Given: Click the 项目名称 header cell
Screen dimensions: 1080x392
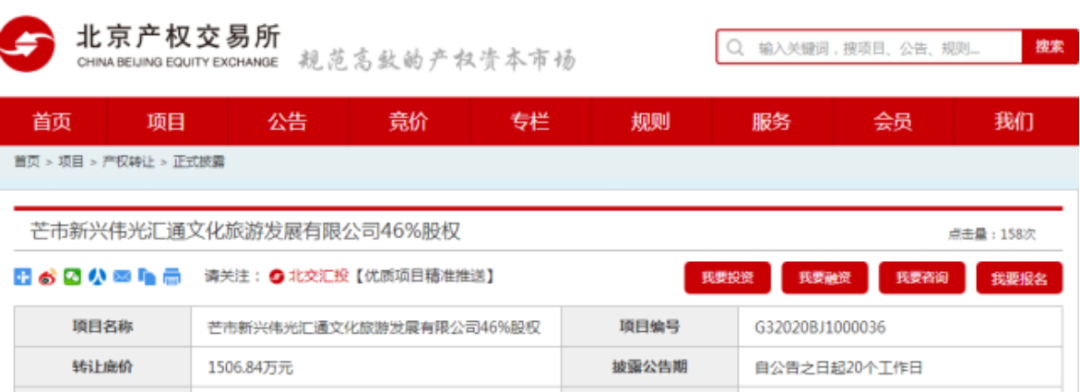Looking at the screenshot, I should 103,327.
